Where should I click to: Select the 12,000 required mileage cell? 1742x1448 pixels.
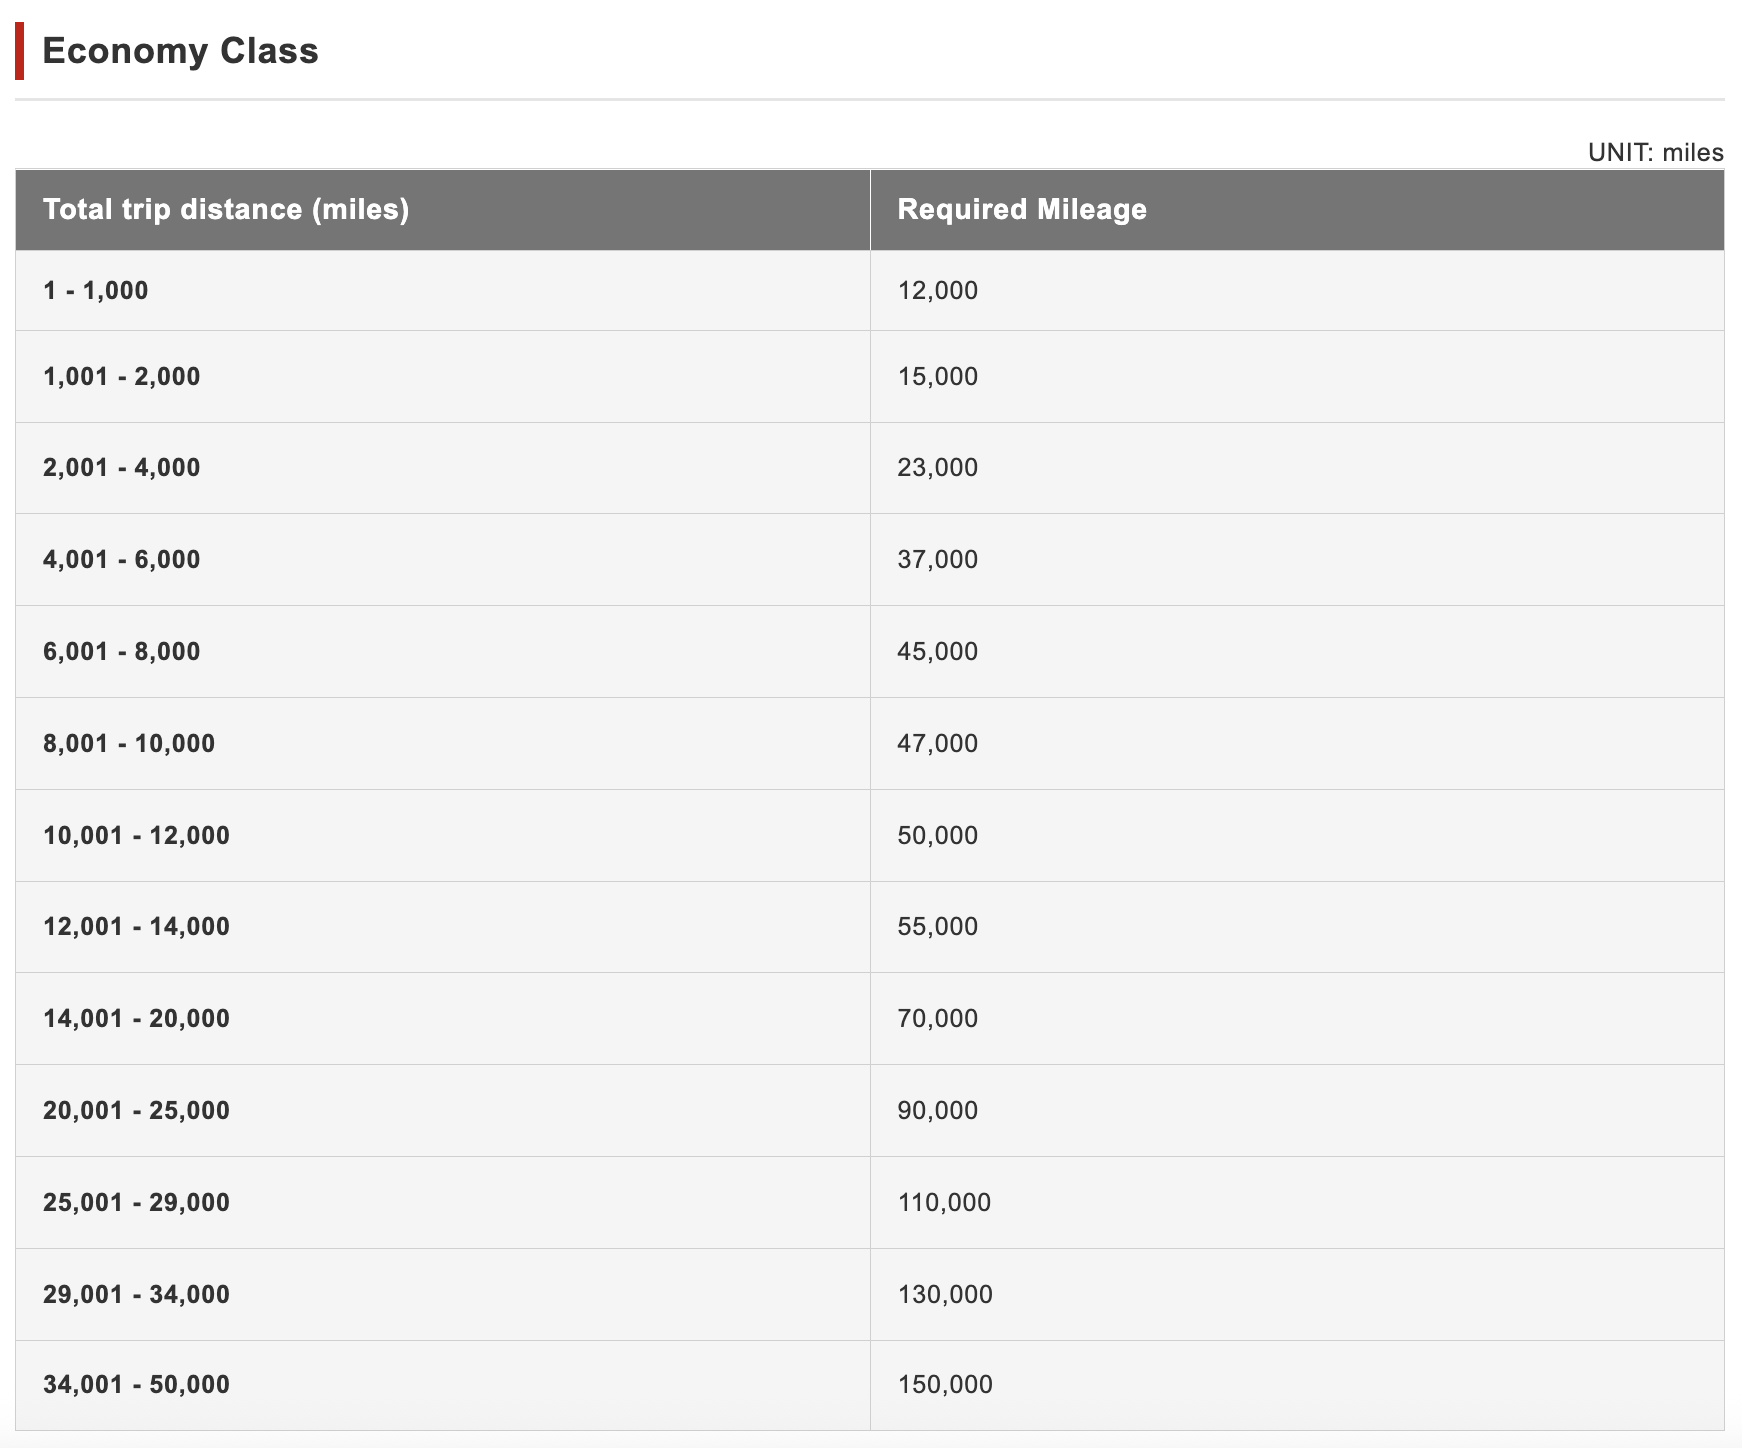938,291
